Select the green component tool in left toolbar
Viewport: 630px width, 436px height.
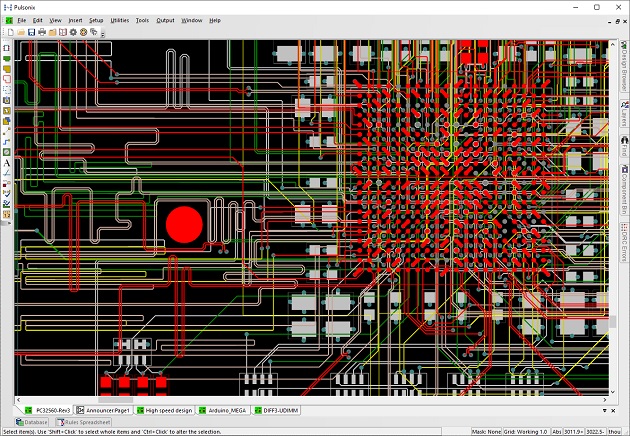[7, 59]
